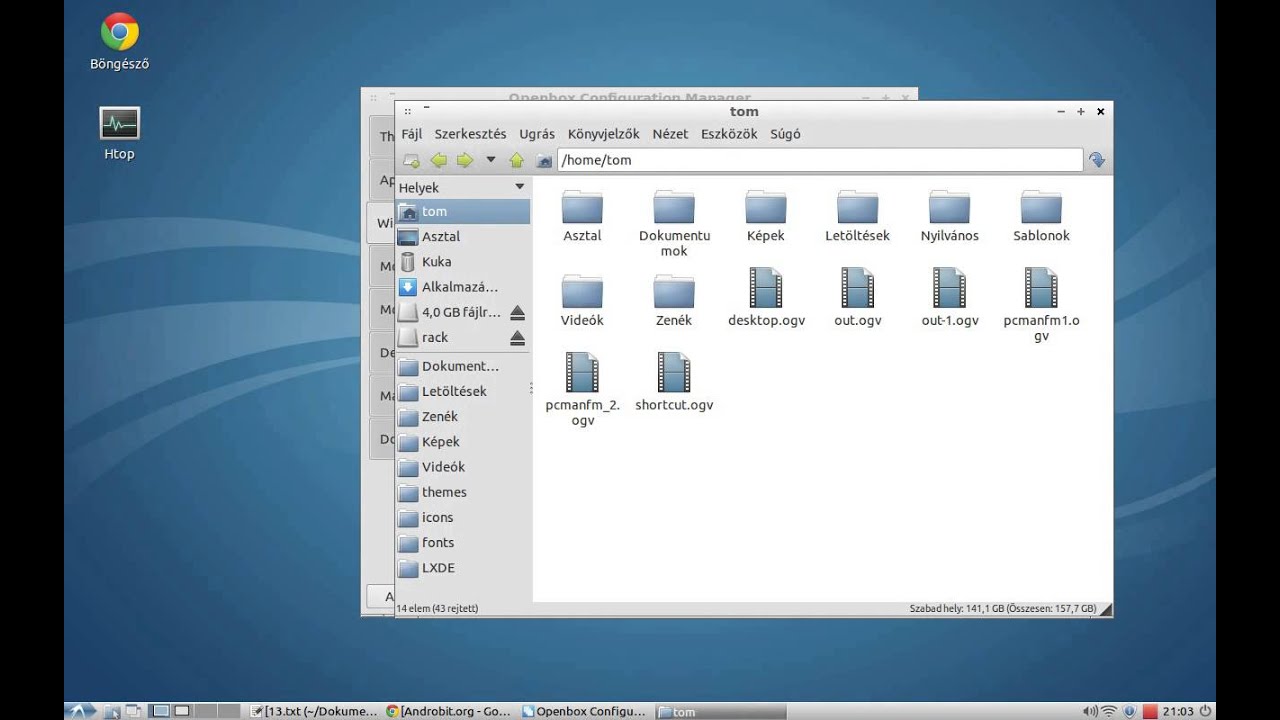Click the tom taskbar button
The width and height of the screenshot is (1280, 720).
[x=720, y=711]
